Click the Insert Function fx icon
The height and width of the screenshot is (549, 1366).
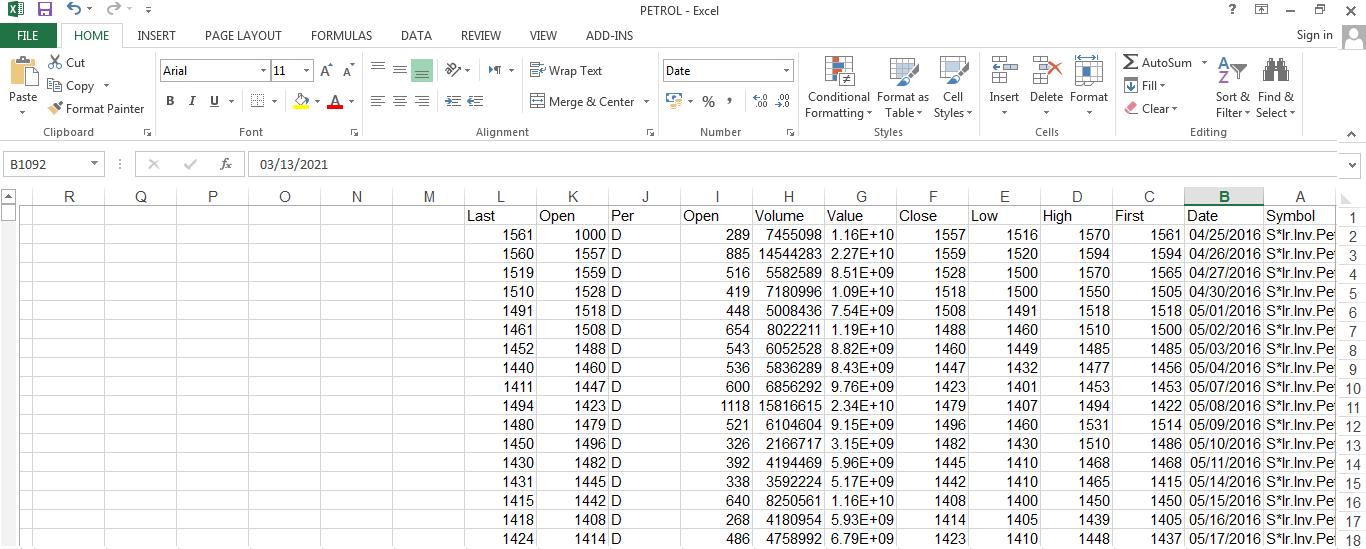pos(226,164)
